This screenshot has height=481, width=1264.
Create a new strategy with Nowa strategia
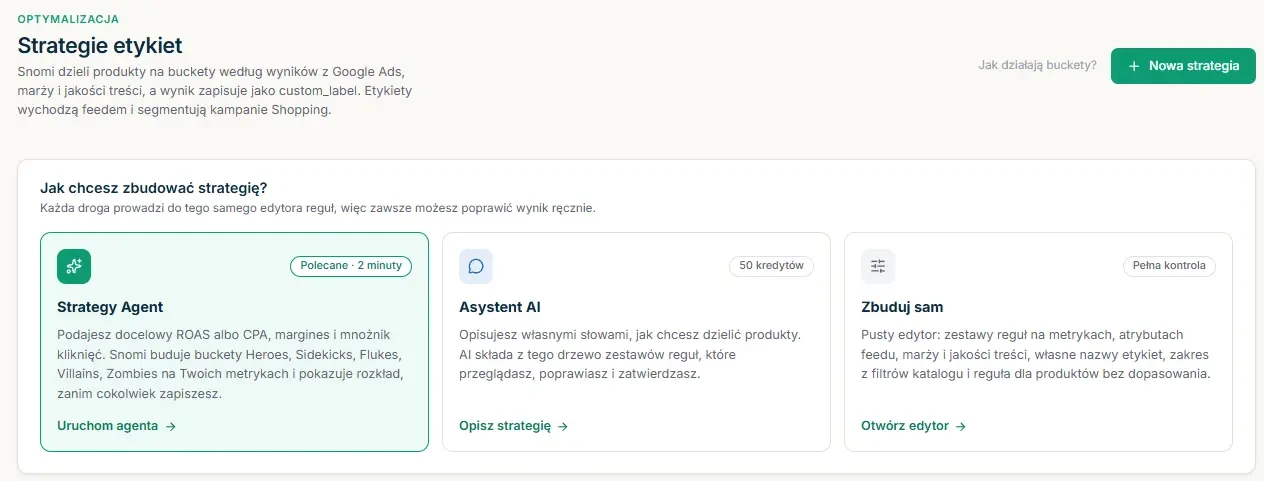pos(1183,66)
